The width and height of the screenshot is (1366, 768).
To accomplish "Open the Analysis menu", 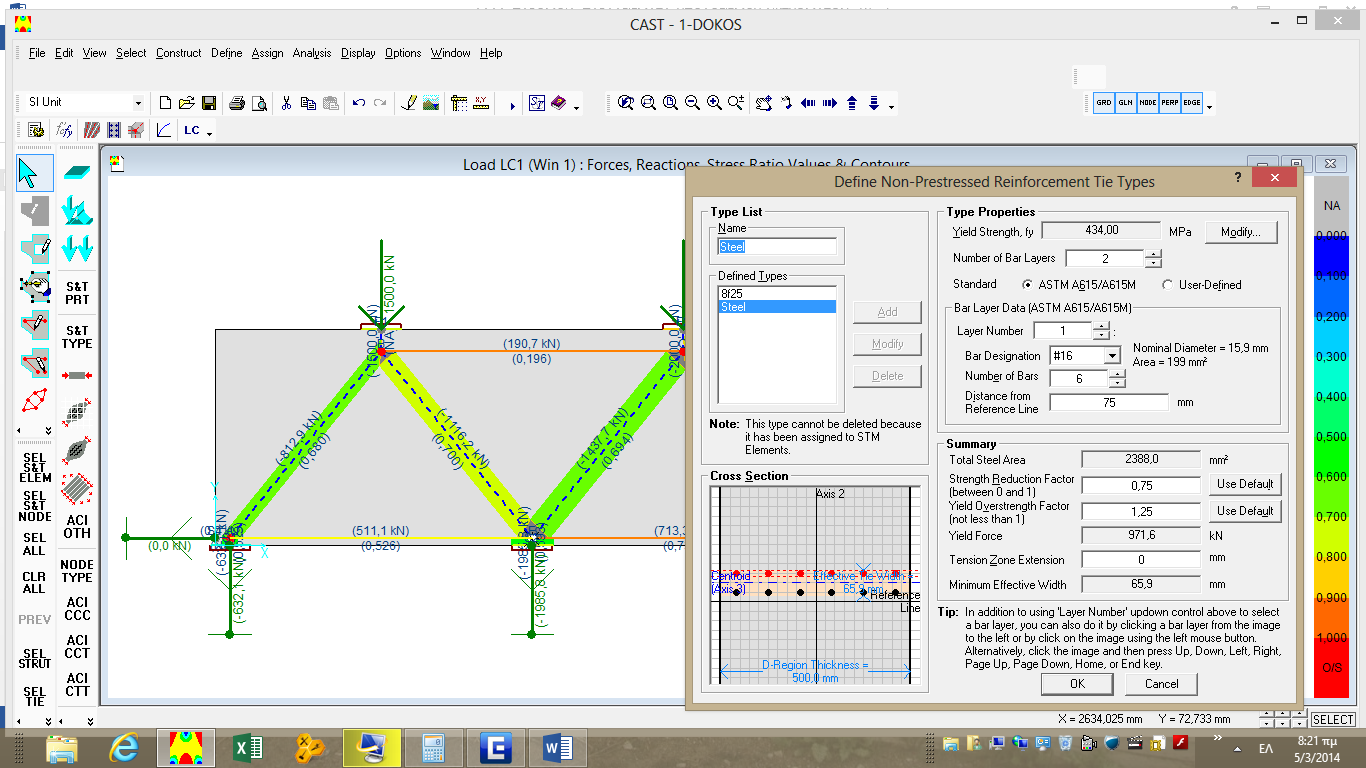I will tap(312, 53).
